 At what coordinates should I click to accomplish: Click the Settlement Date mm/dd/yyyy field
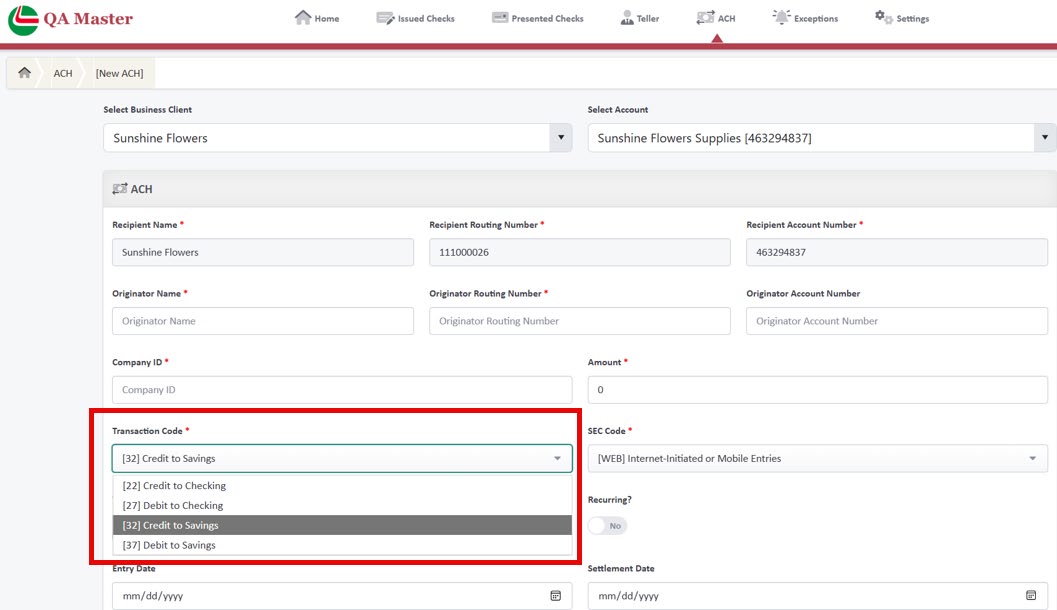[817, 596]
